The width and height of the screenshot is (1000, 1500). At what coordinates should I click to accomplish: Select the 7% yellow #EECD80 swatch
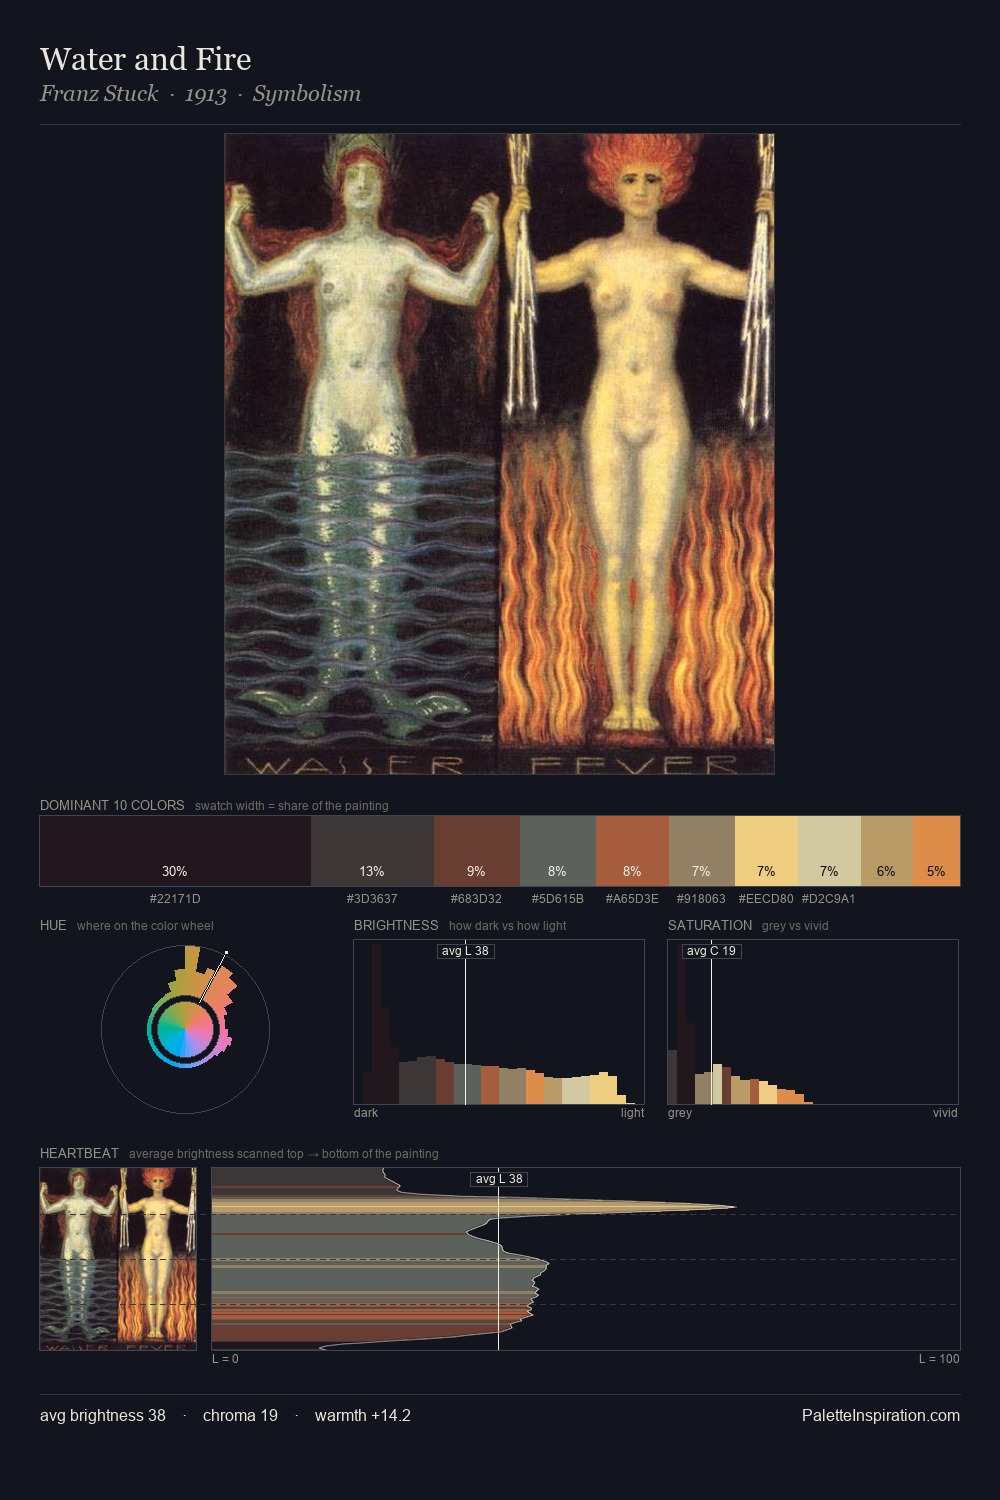(766, 851)
